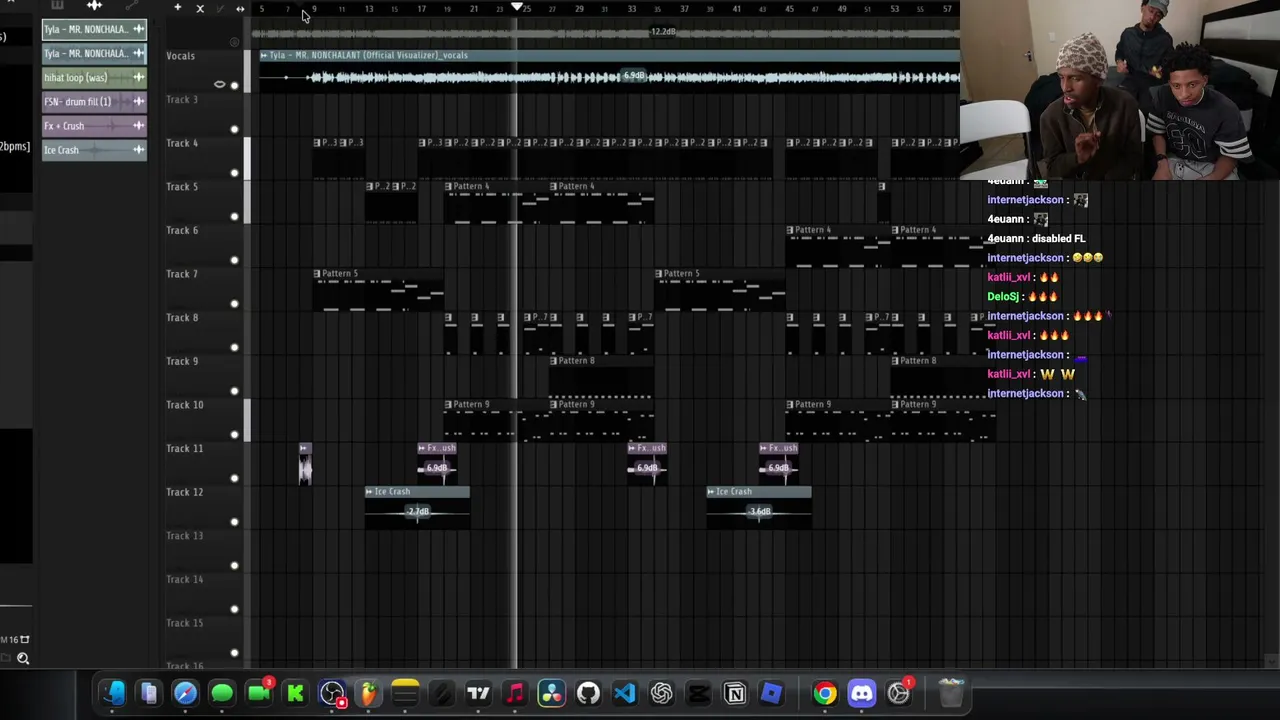The height and width of the screenshot is (720, 1280).
Task: Open Google Chrome from the dock
Action: 825,693
